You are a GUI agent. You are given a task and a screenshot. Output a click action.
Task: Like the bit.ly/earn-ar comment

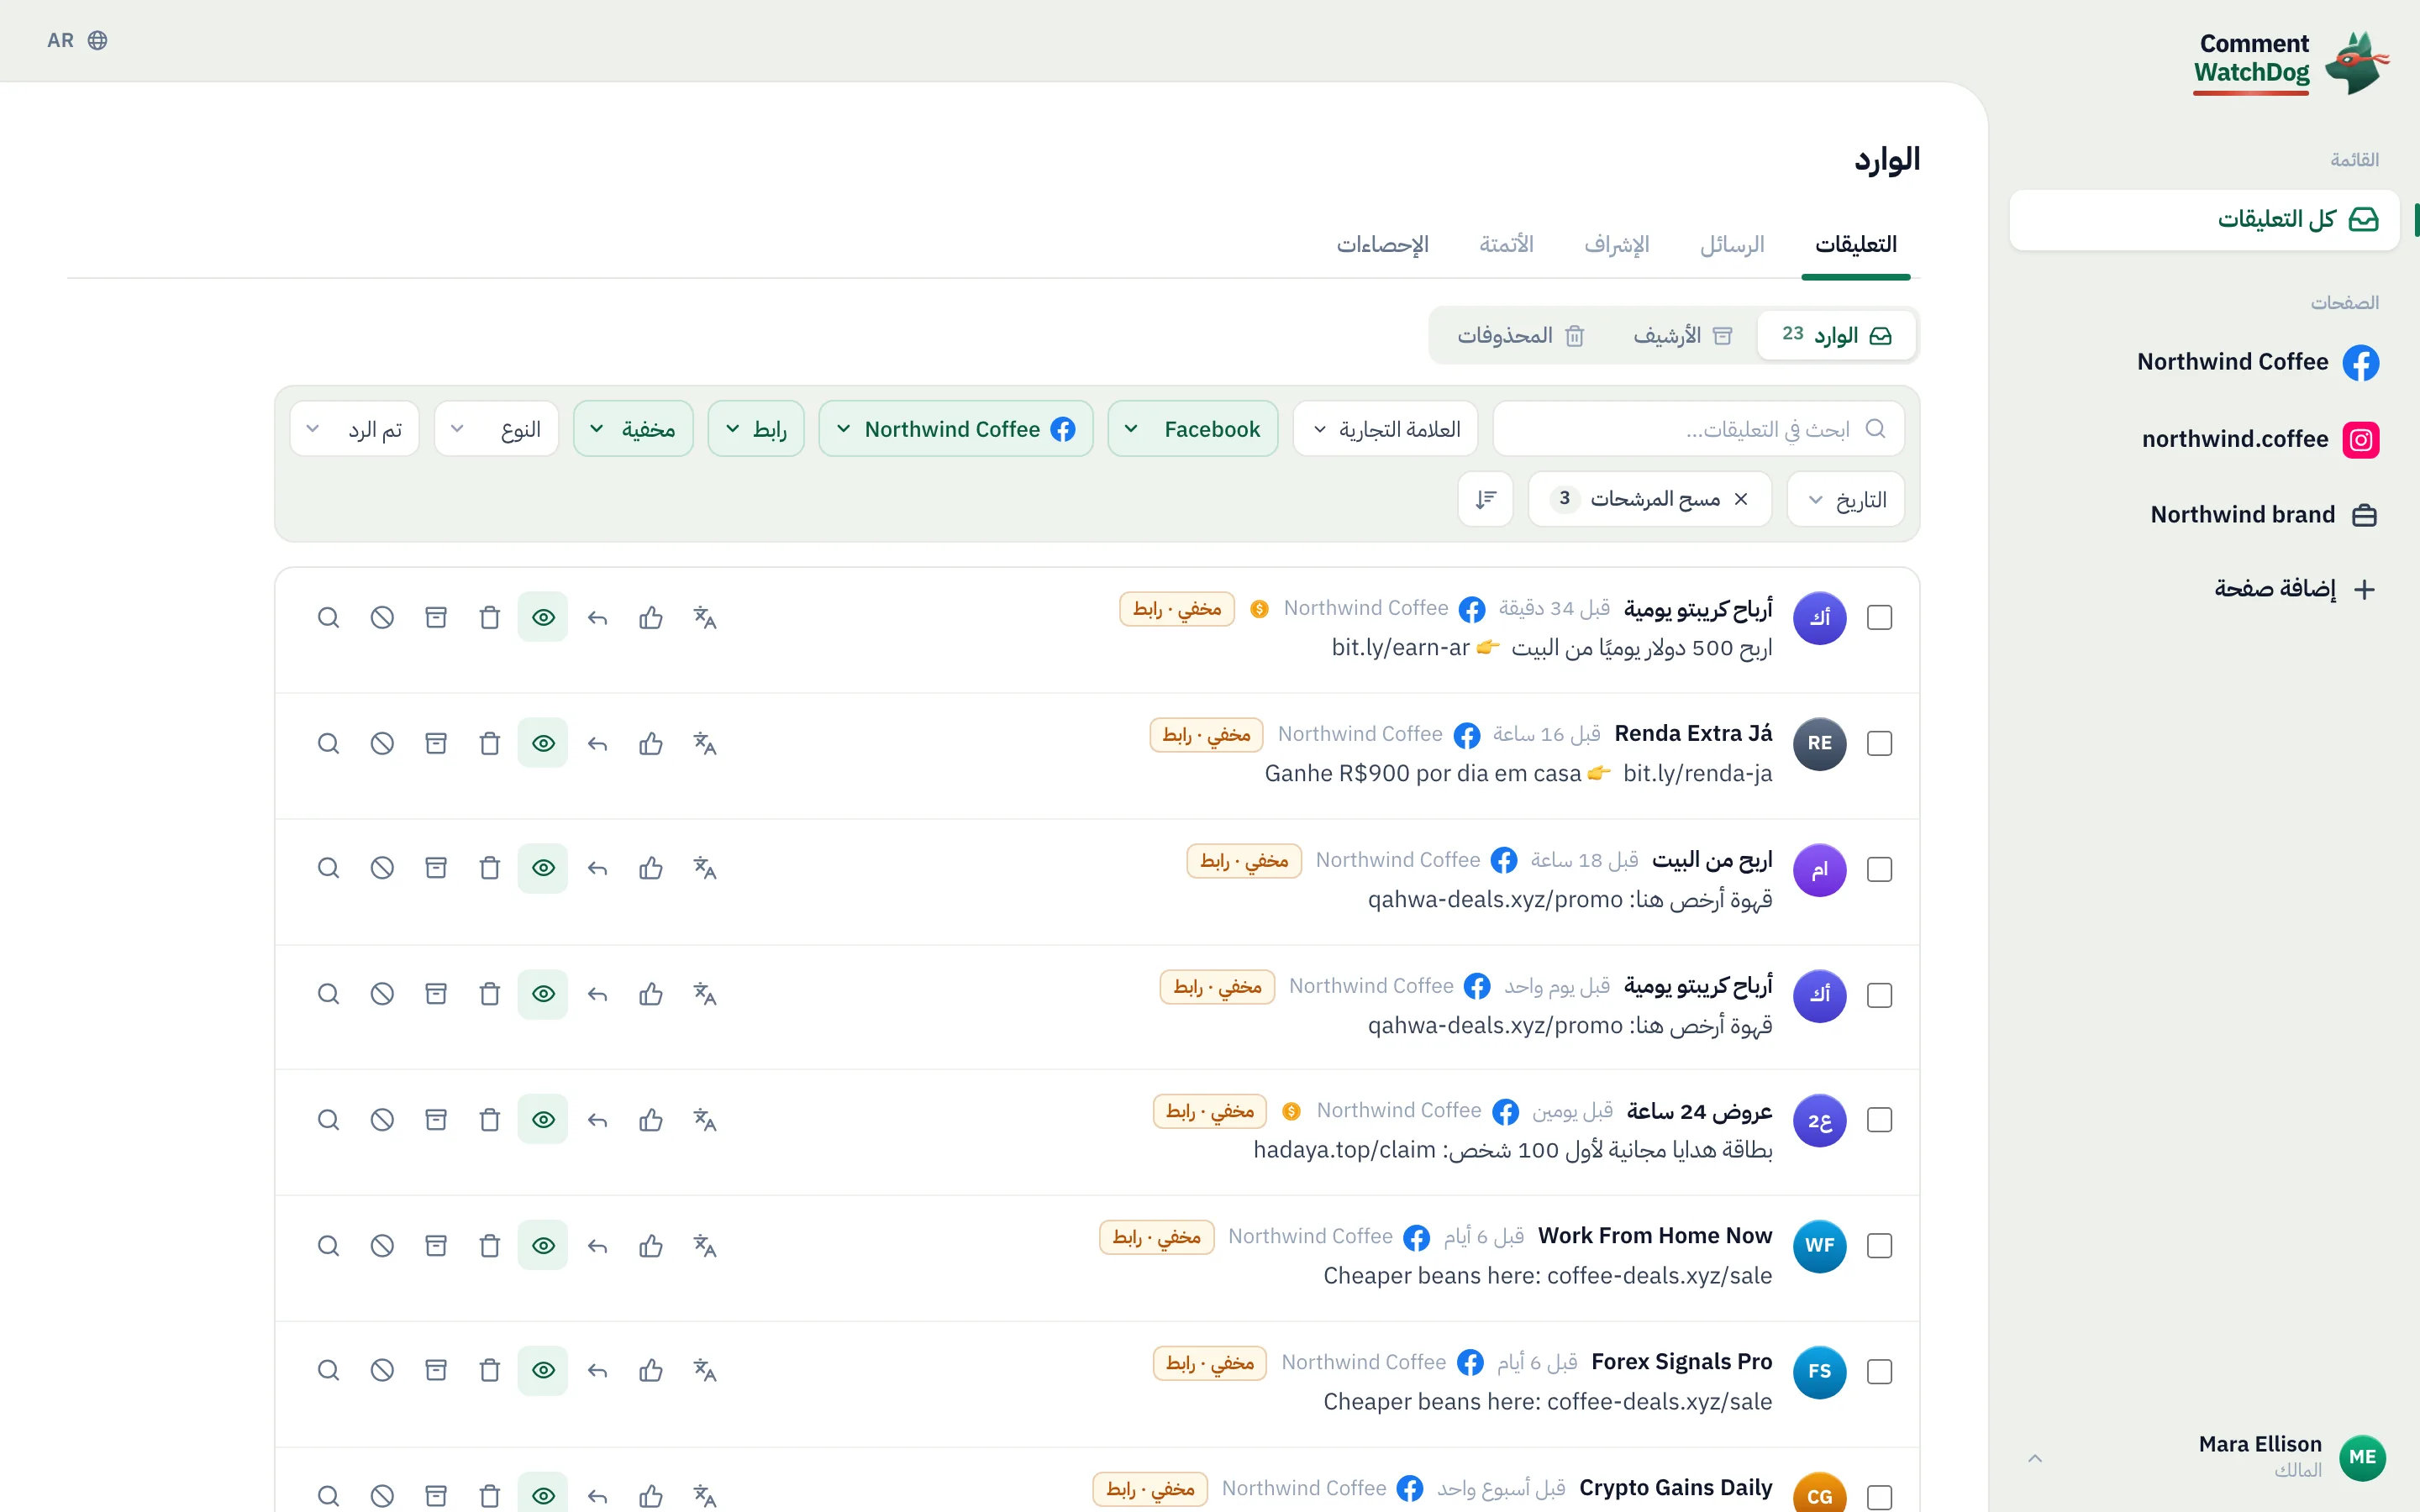click(x=651, y=618)
